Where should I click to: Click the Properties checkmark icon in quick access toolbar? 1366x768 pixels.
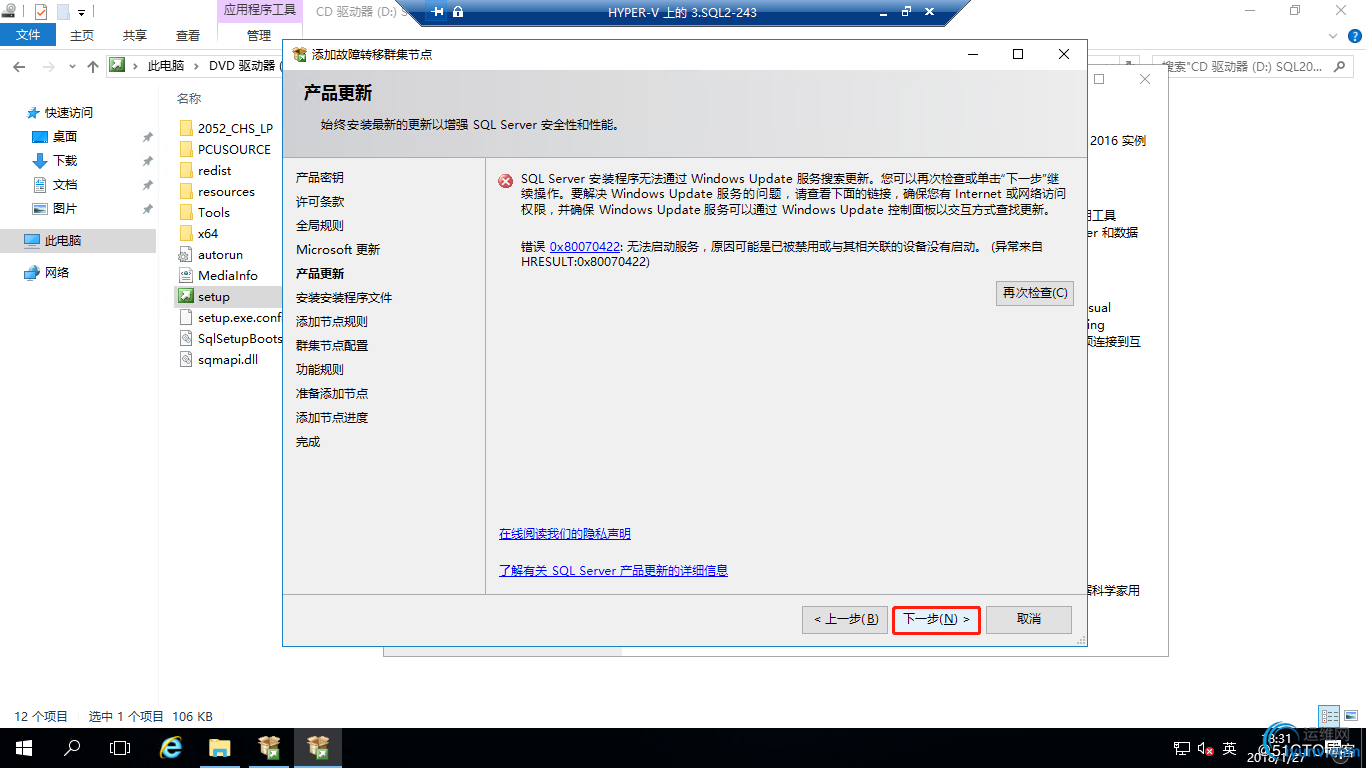click(x=41, y=12)
